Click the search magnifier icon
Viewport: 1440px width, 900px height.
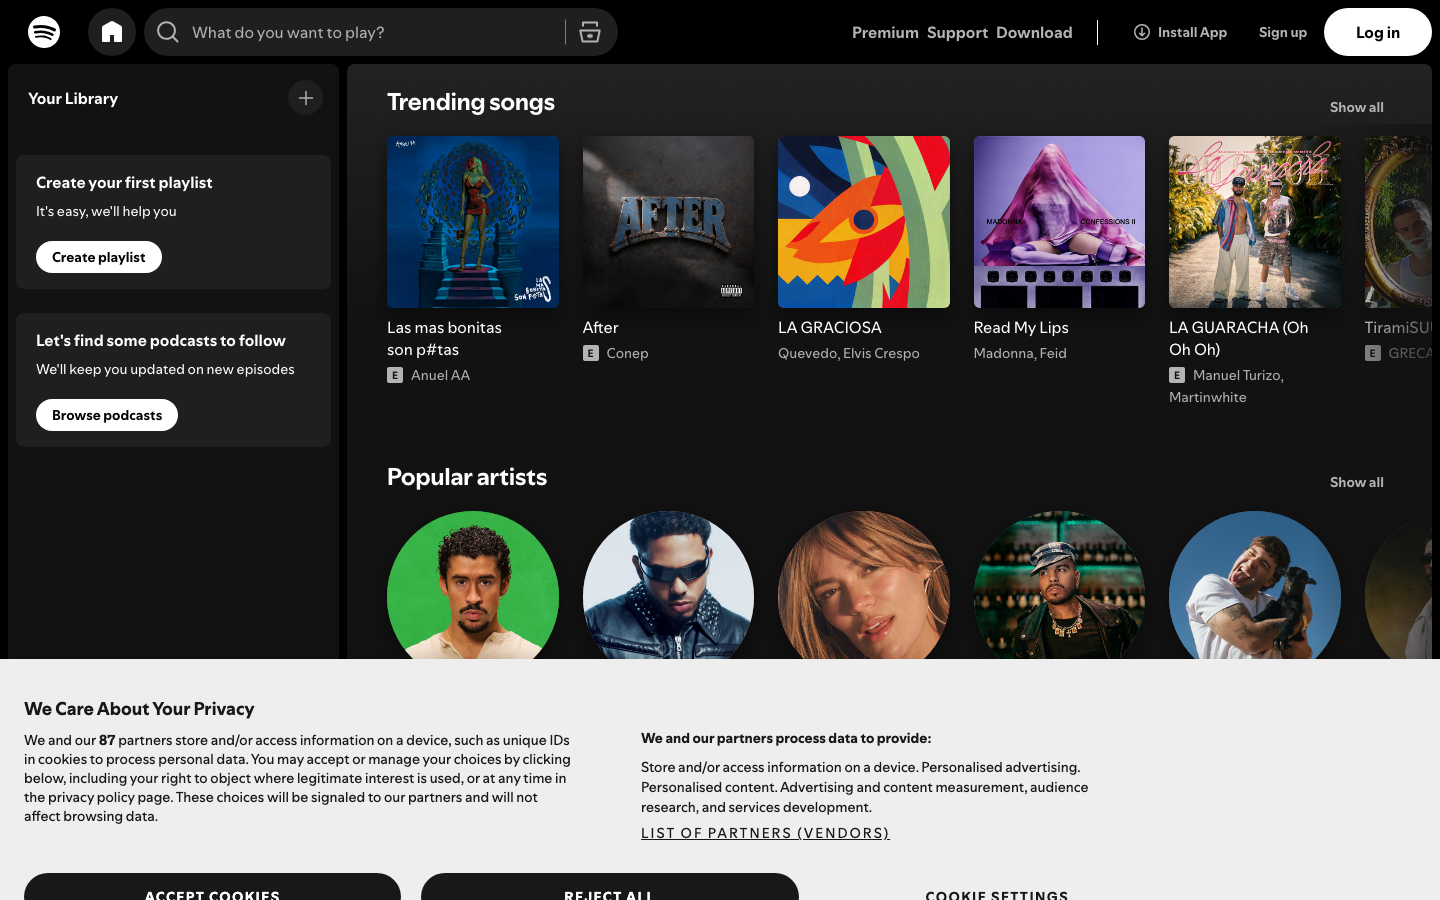coord(168,32)
